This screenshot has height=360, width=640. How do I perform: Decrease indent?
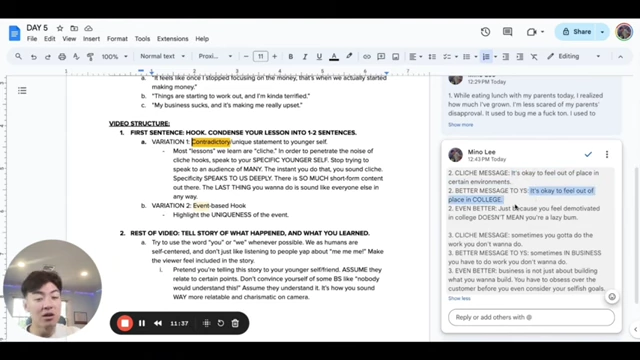coord(505,57)
